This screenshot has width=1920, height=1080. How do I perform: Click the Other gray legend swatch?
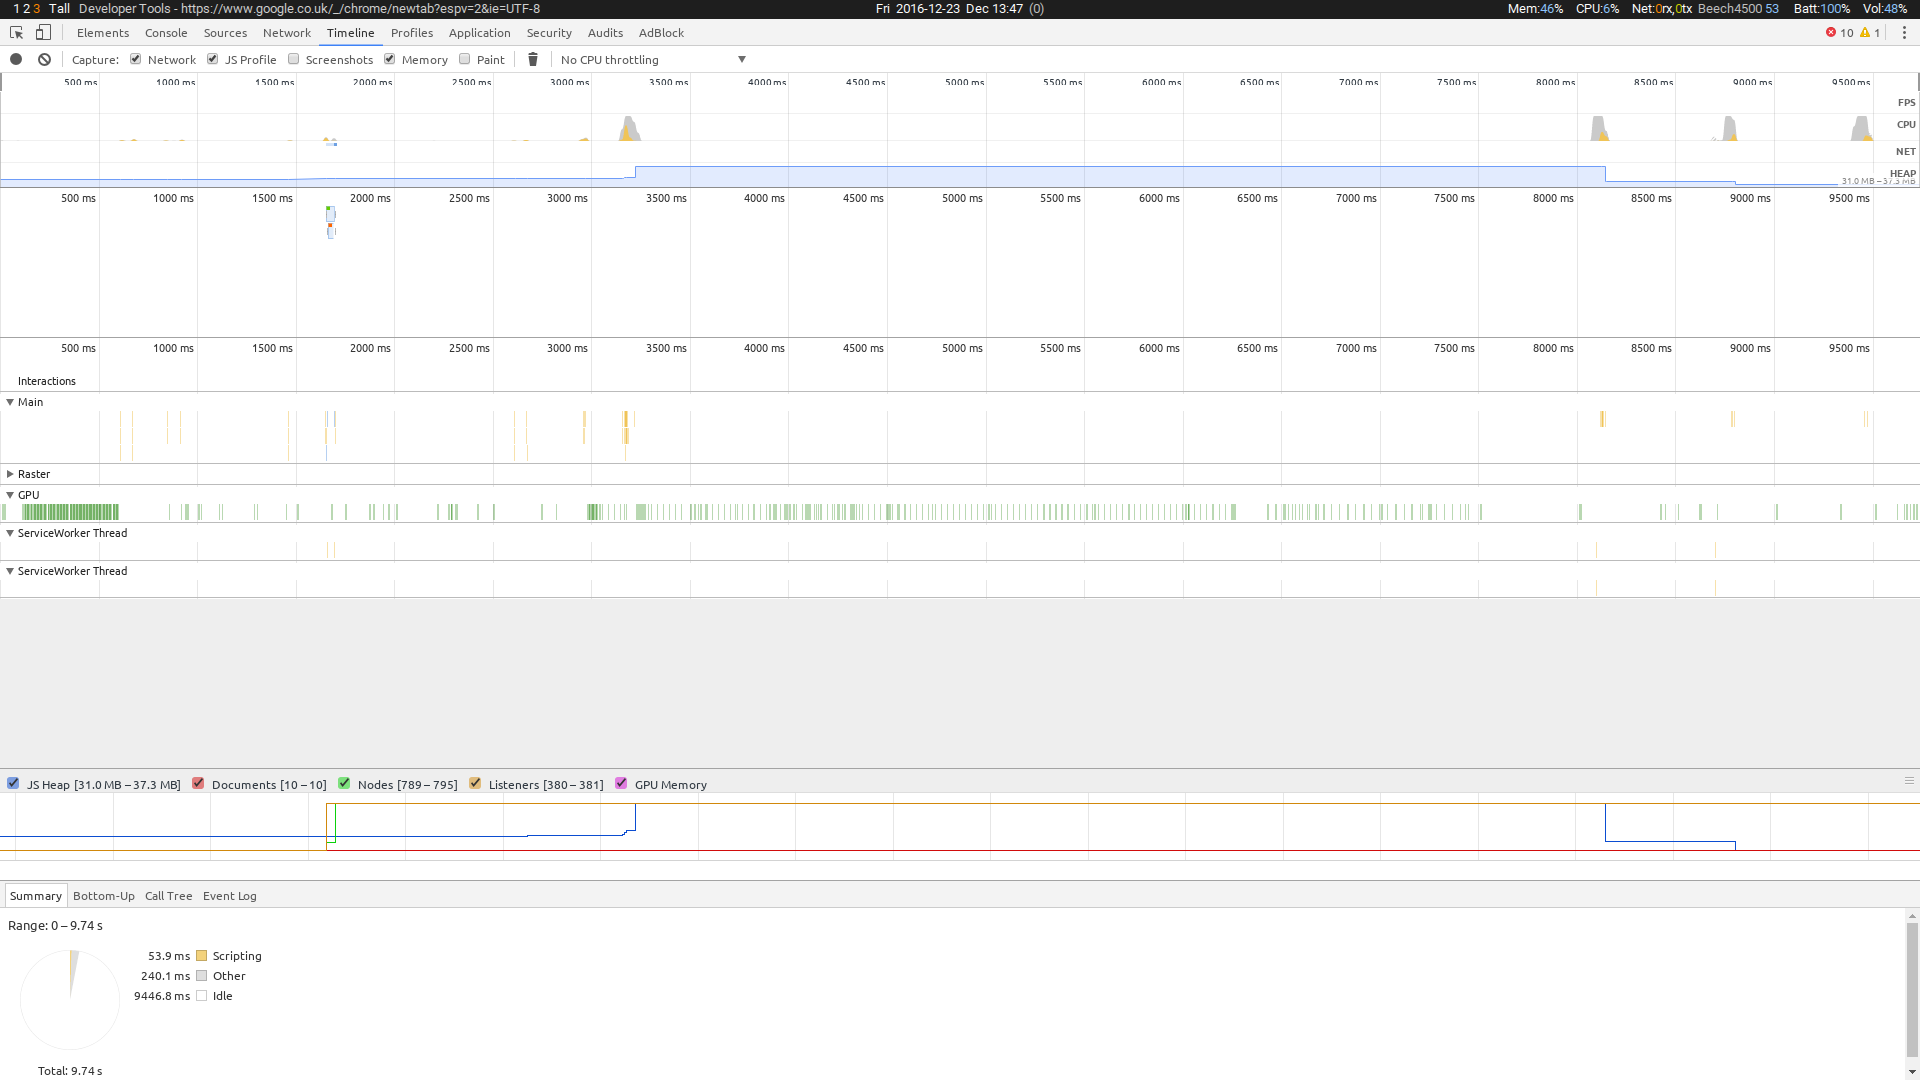coord(202,976)
